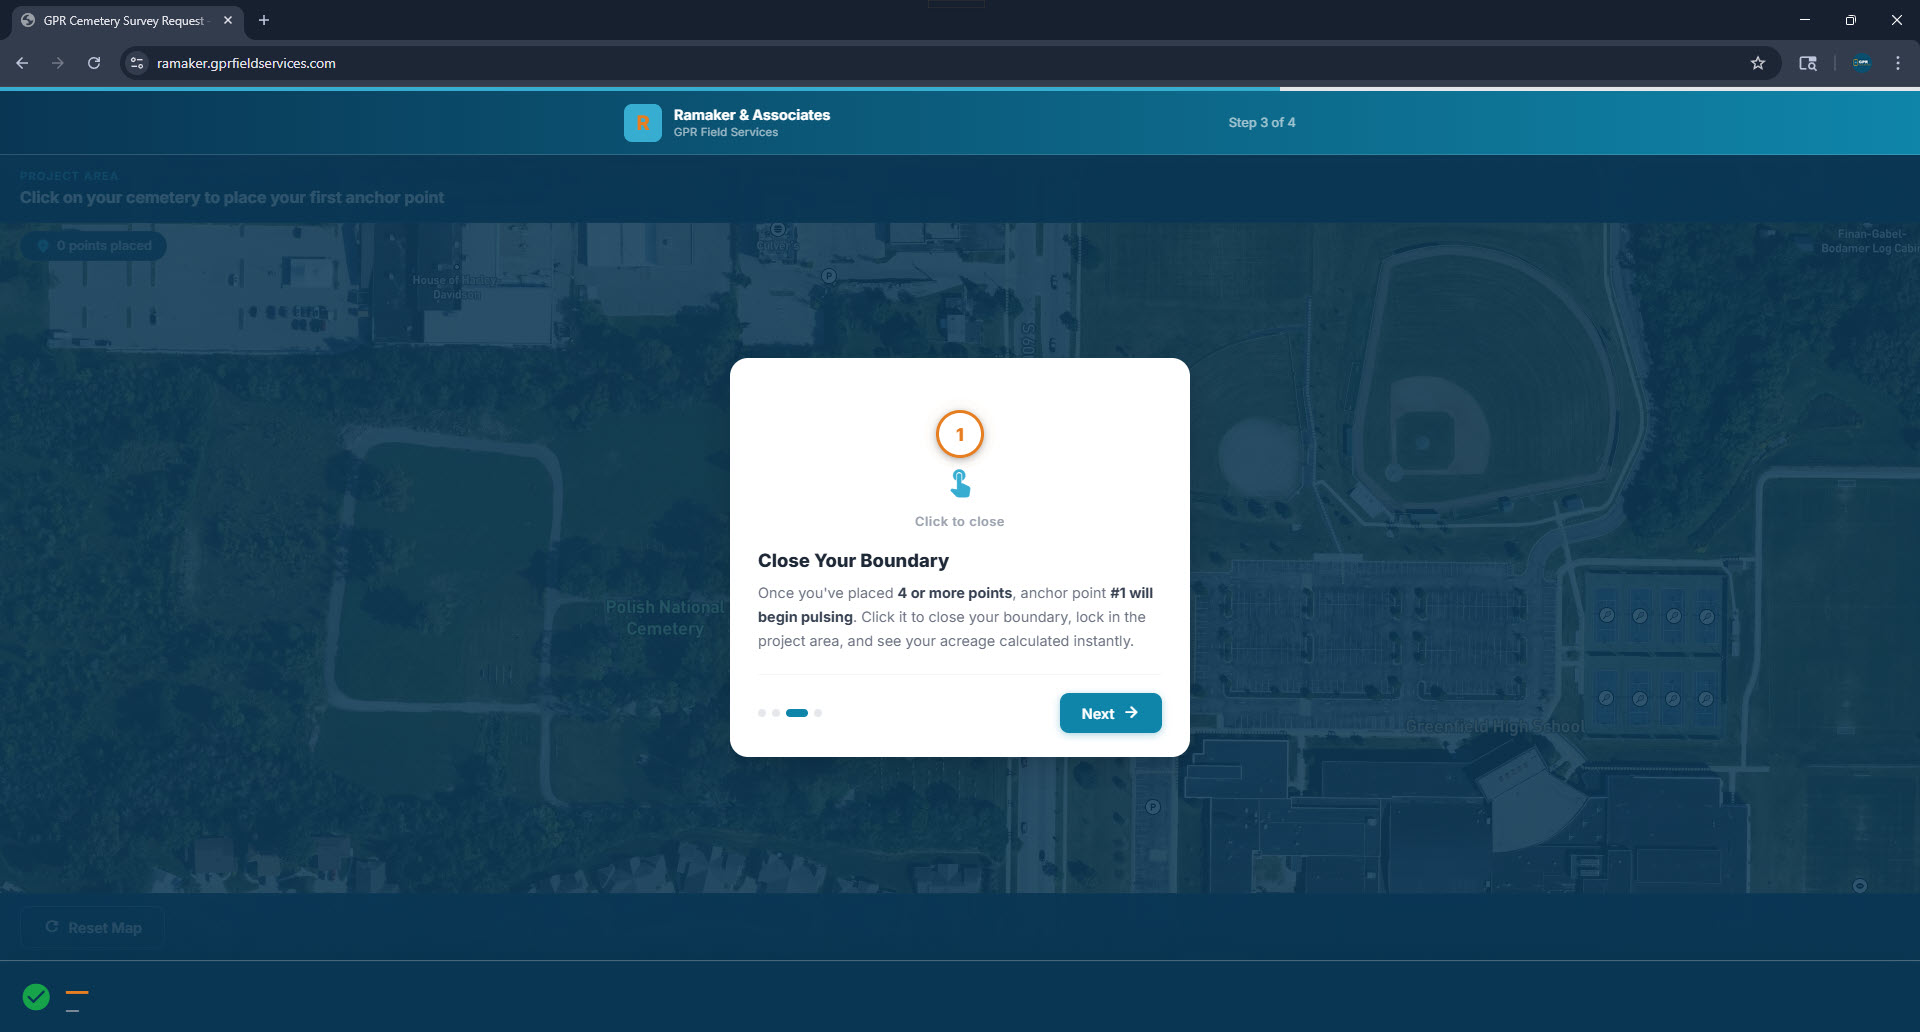
Task: Click the Ramaker & Associates logo icon
Action: pos(642,123)
